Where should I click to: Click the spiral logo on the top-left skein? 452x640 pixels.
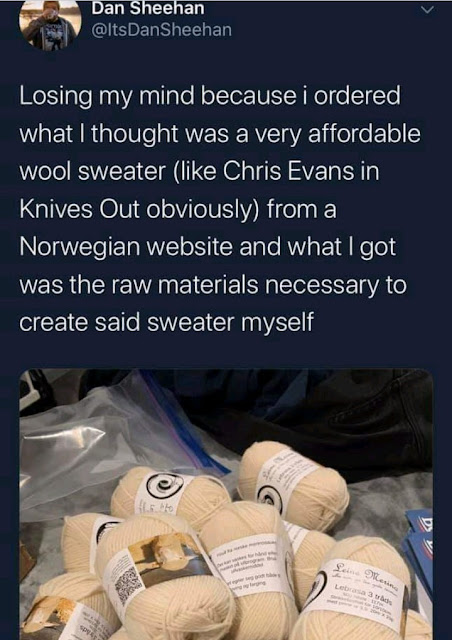point(163,485)
